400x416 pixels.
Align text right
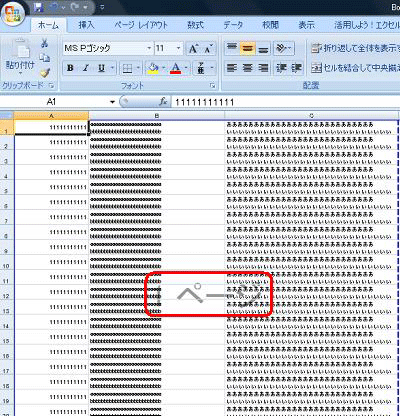pos(263,68)
